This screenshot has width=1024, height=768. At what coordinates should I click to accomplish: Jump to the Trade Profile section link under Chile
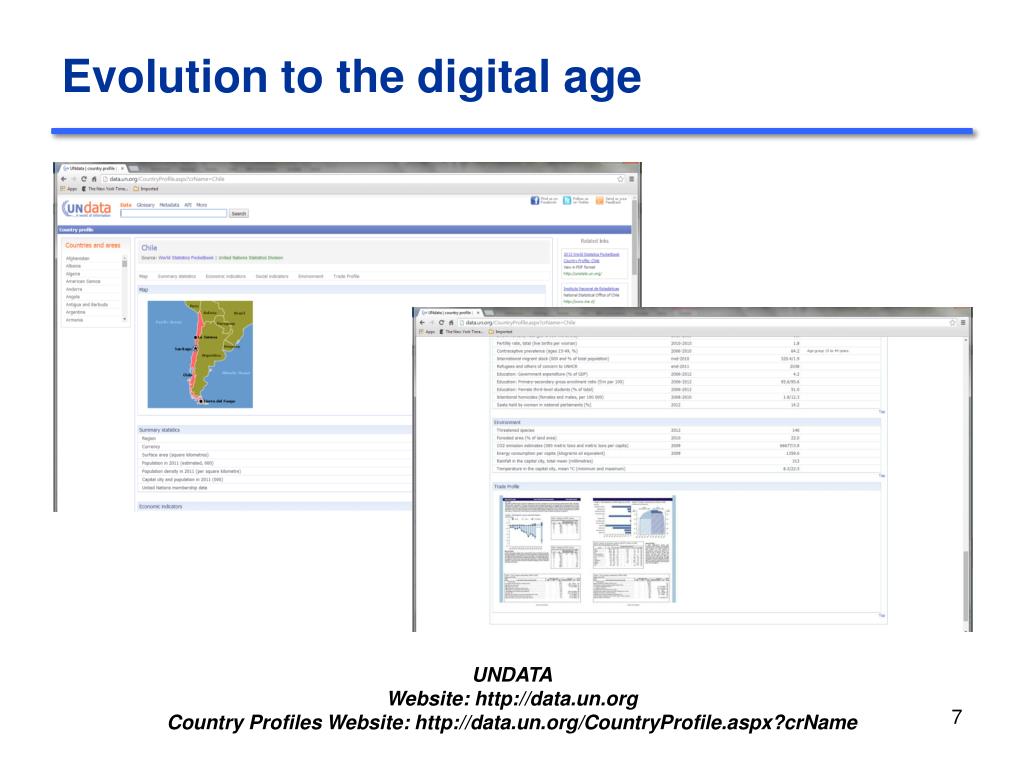346,276
